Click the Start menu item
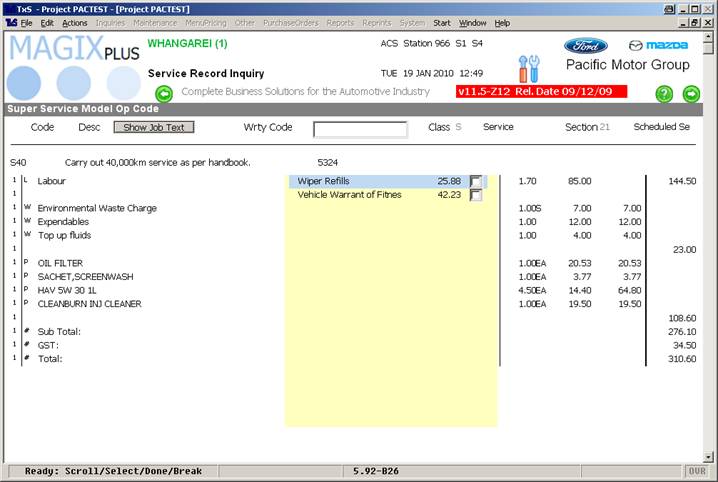The height and width of the screenshot is (482, 718). [441, 22]
